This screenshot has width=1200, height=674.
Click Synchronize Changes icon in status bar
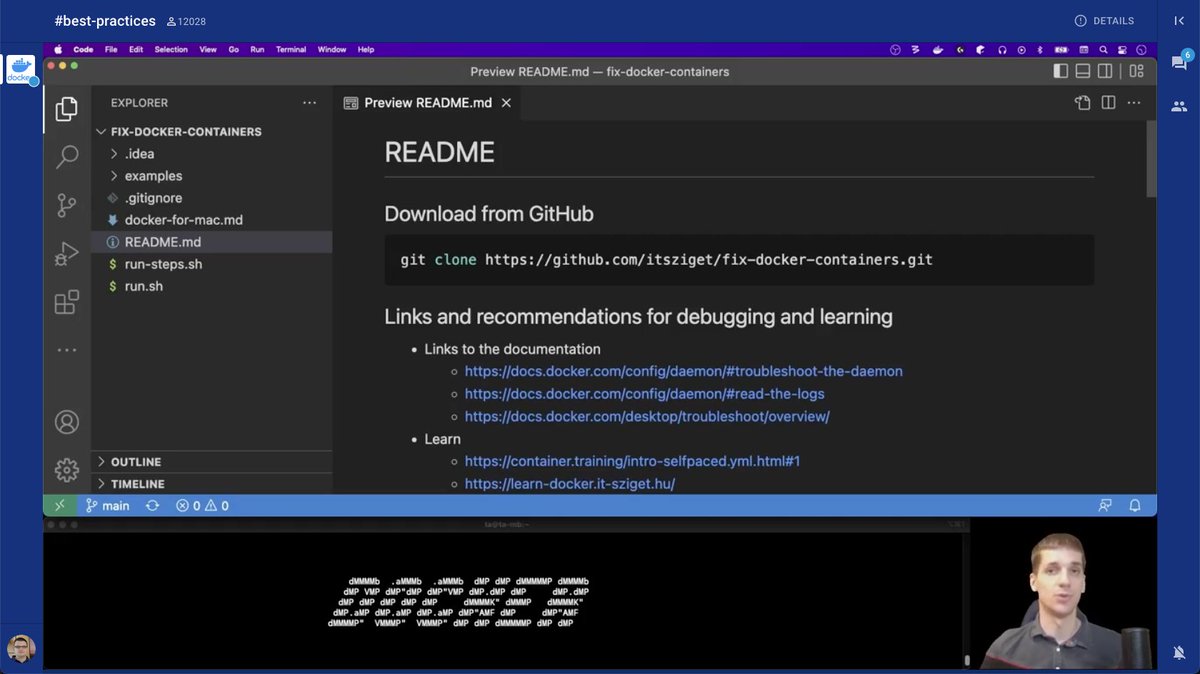pyautogui.click(x=152, y=505)
